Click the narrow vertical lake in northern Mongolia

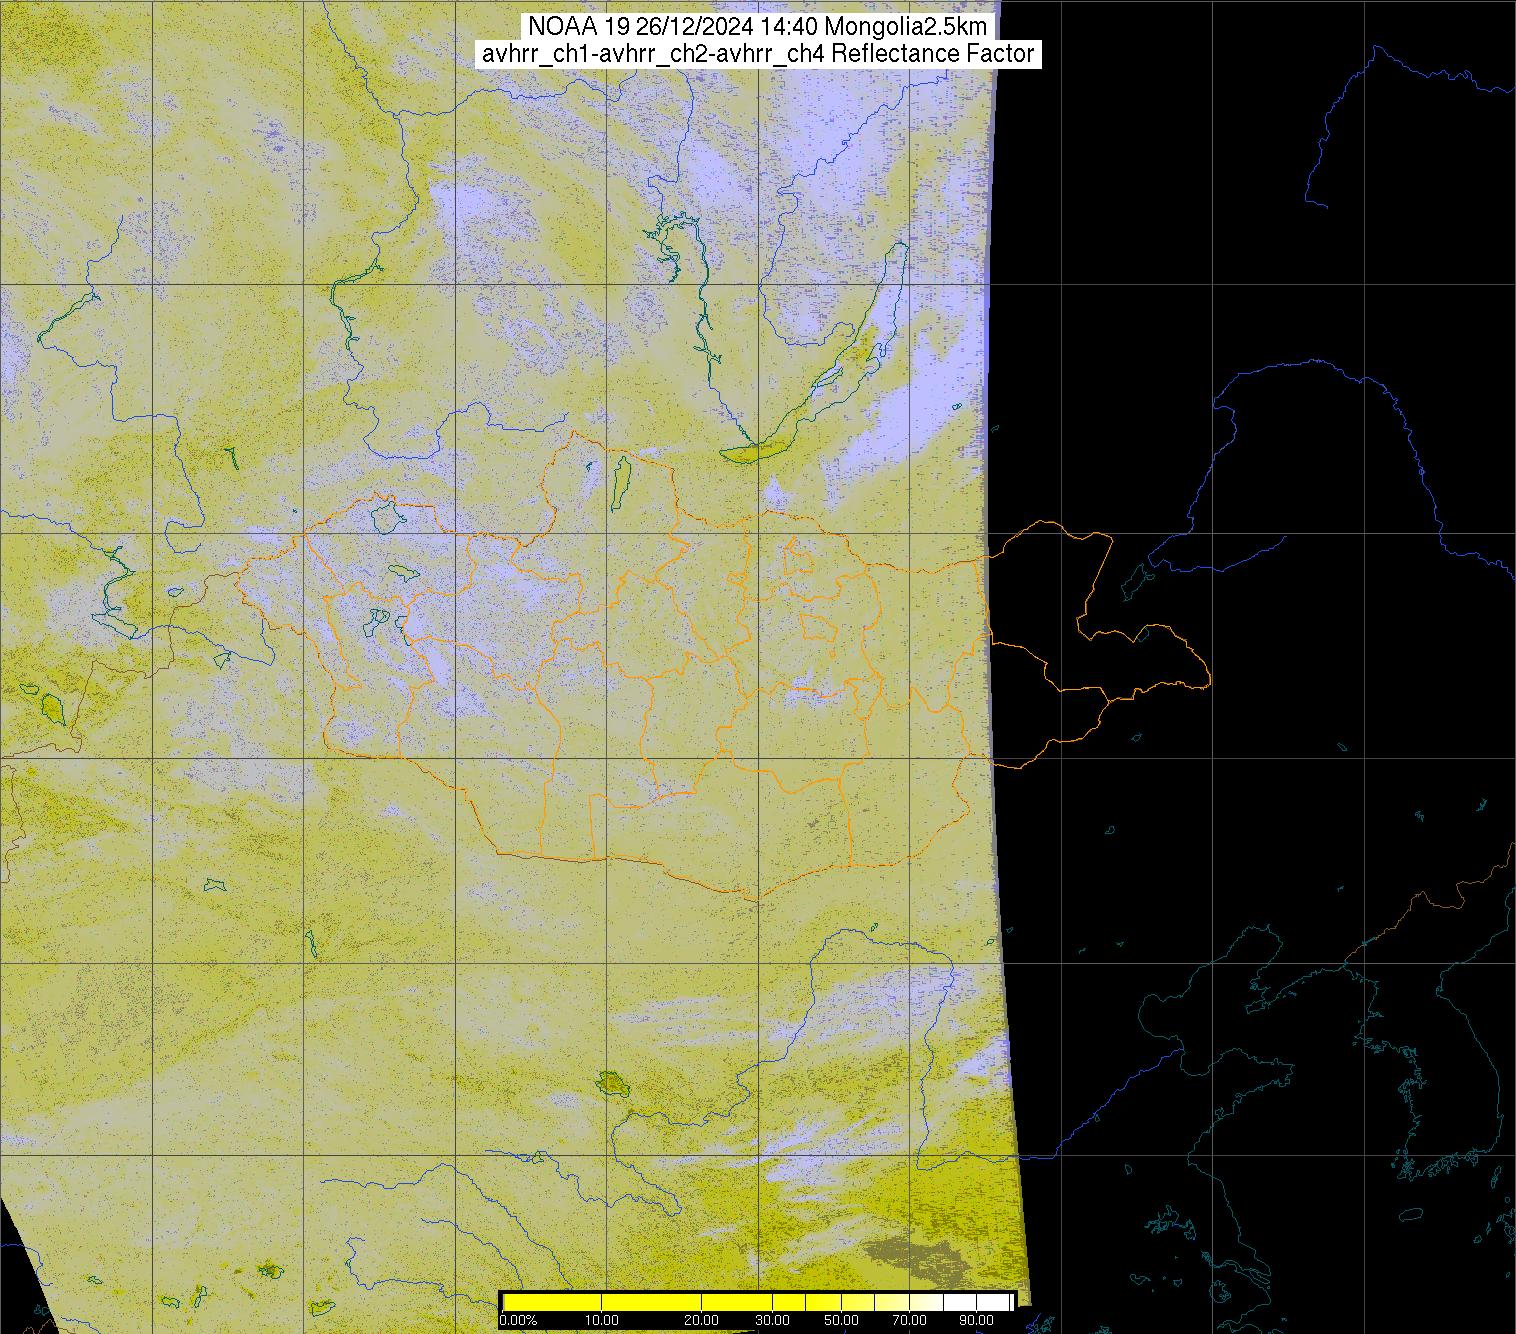(x=621, y=478)
